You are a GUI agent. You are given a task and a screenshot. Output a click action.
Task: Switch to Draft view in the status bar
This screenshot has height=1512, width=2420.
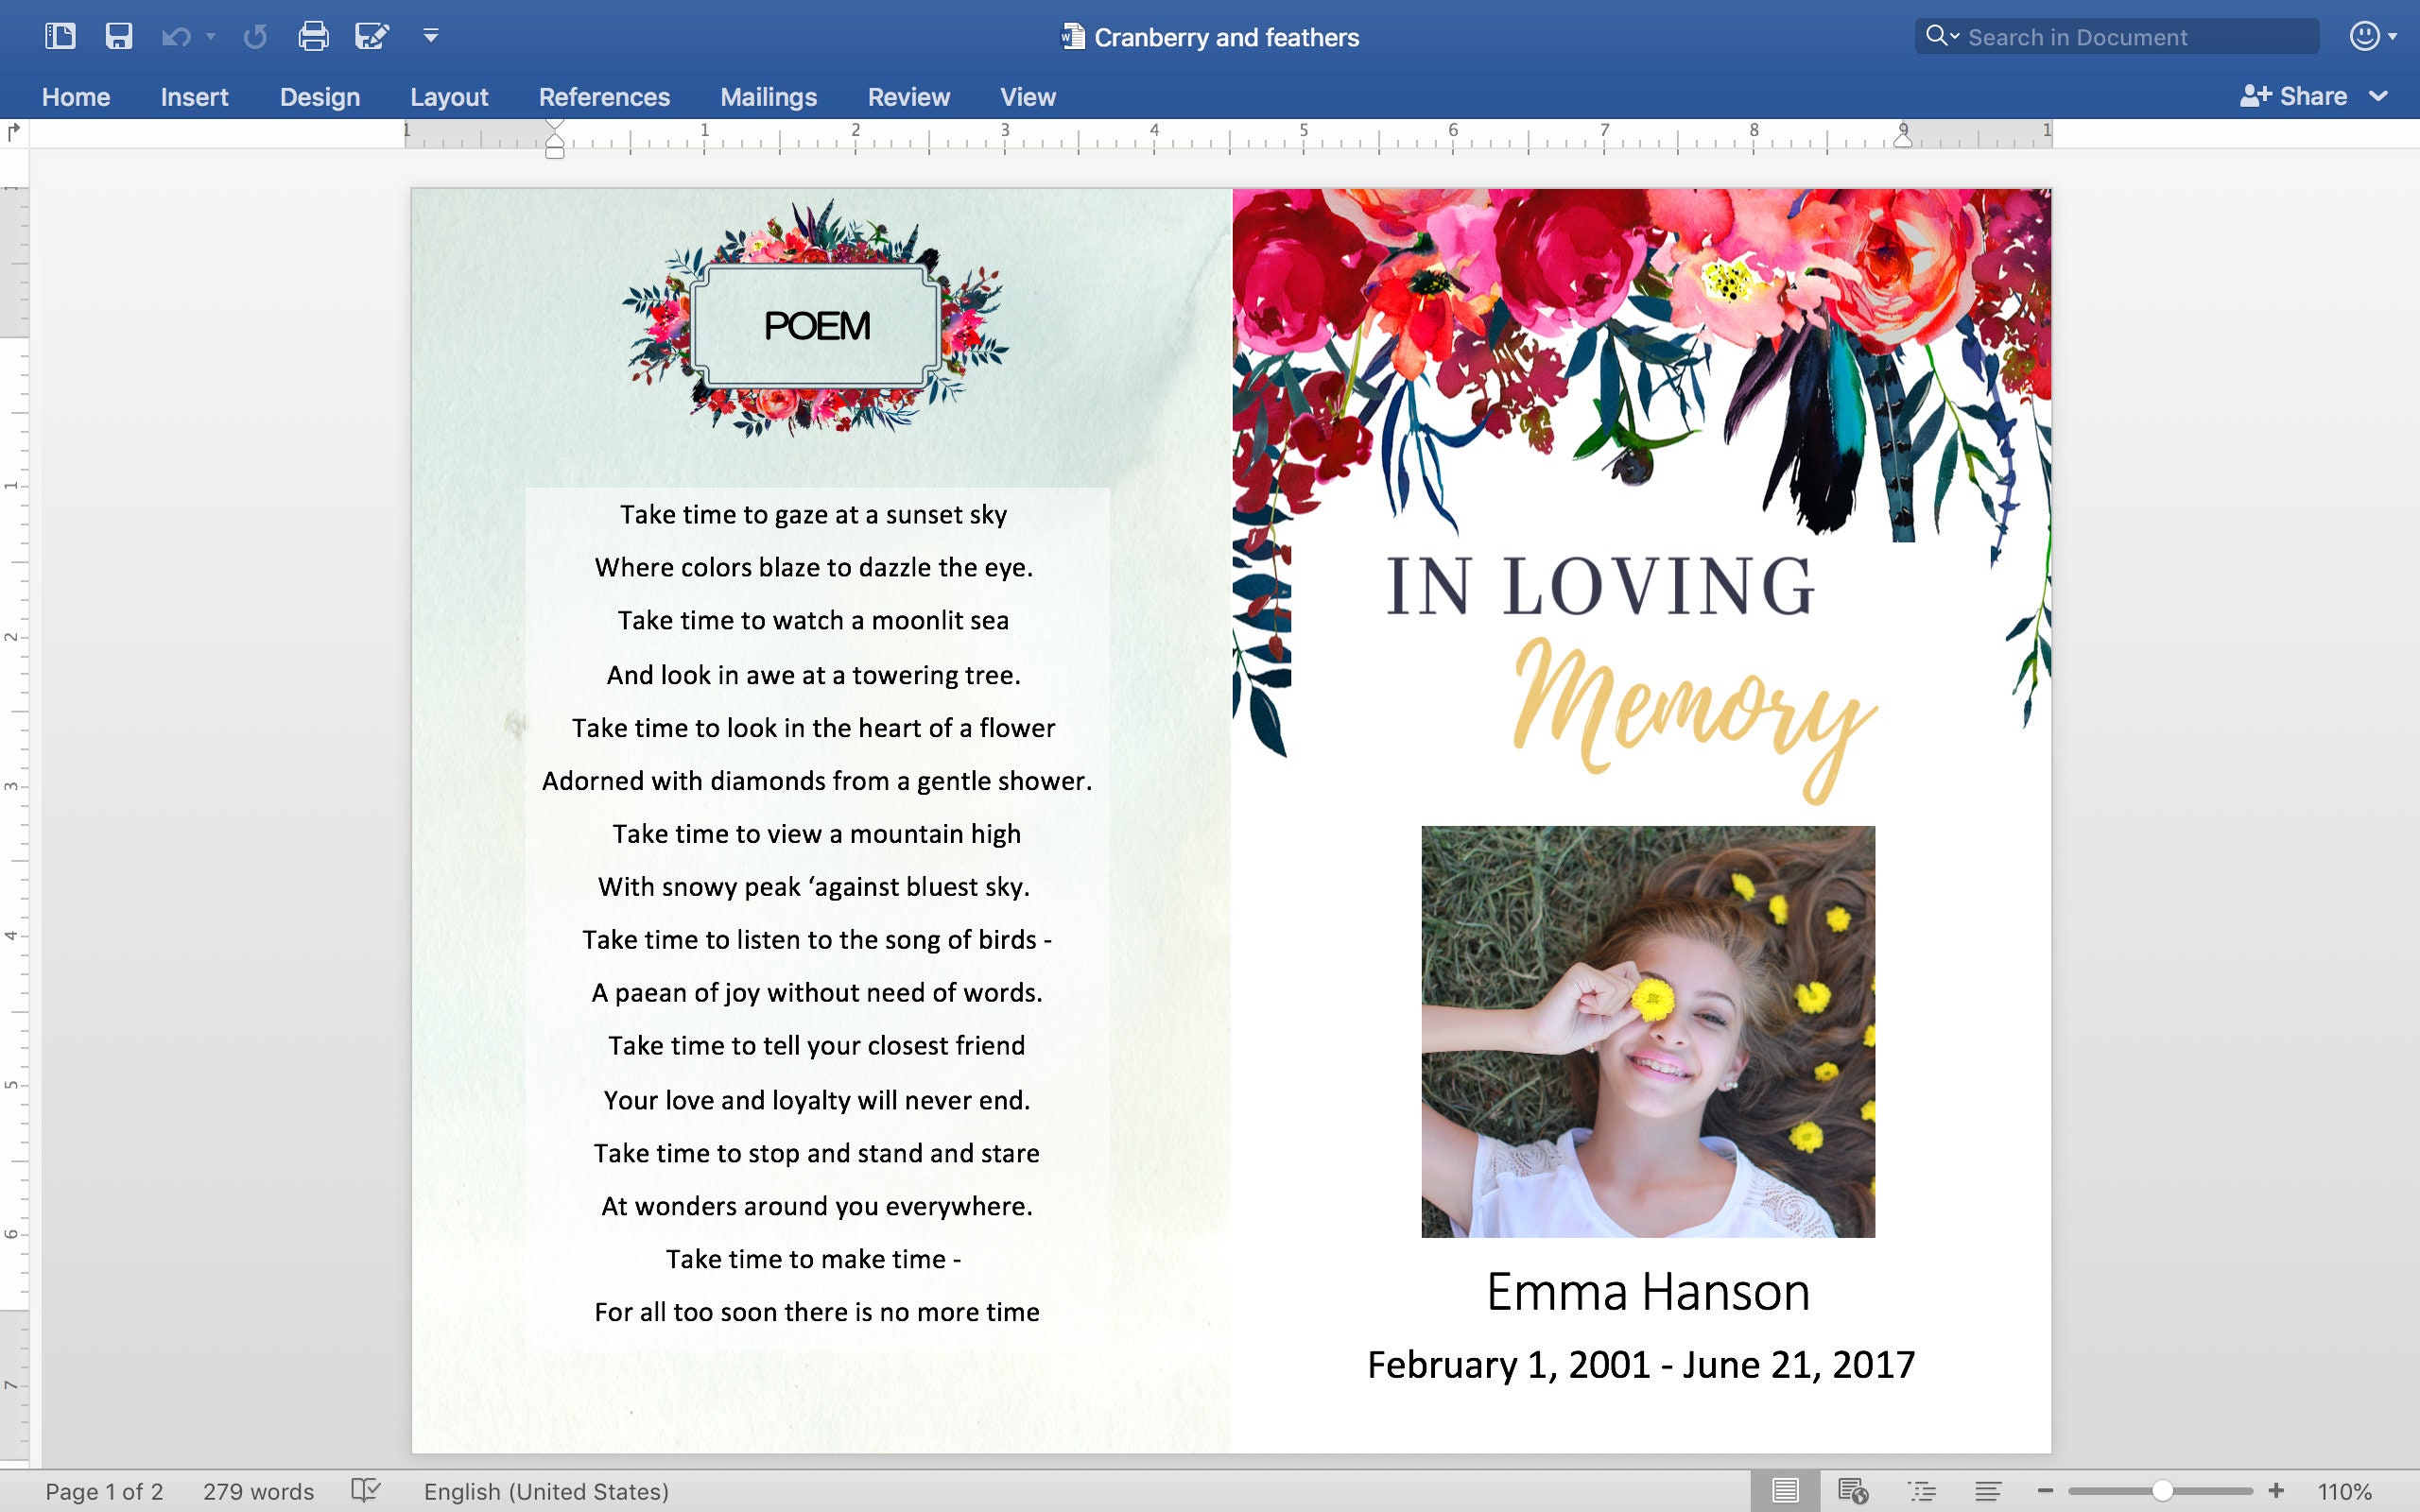[1987, 1491]
